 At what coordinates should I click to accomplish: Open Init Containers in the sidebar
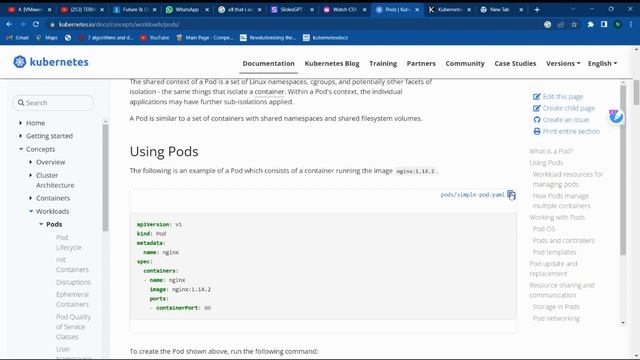tap(72, 264)
